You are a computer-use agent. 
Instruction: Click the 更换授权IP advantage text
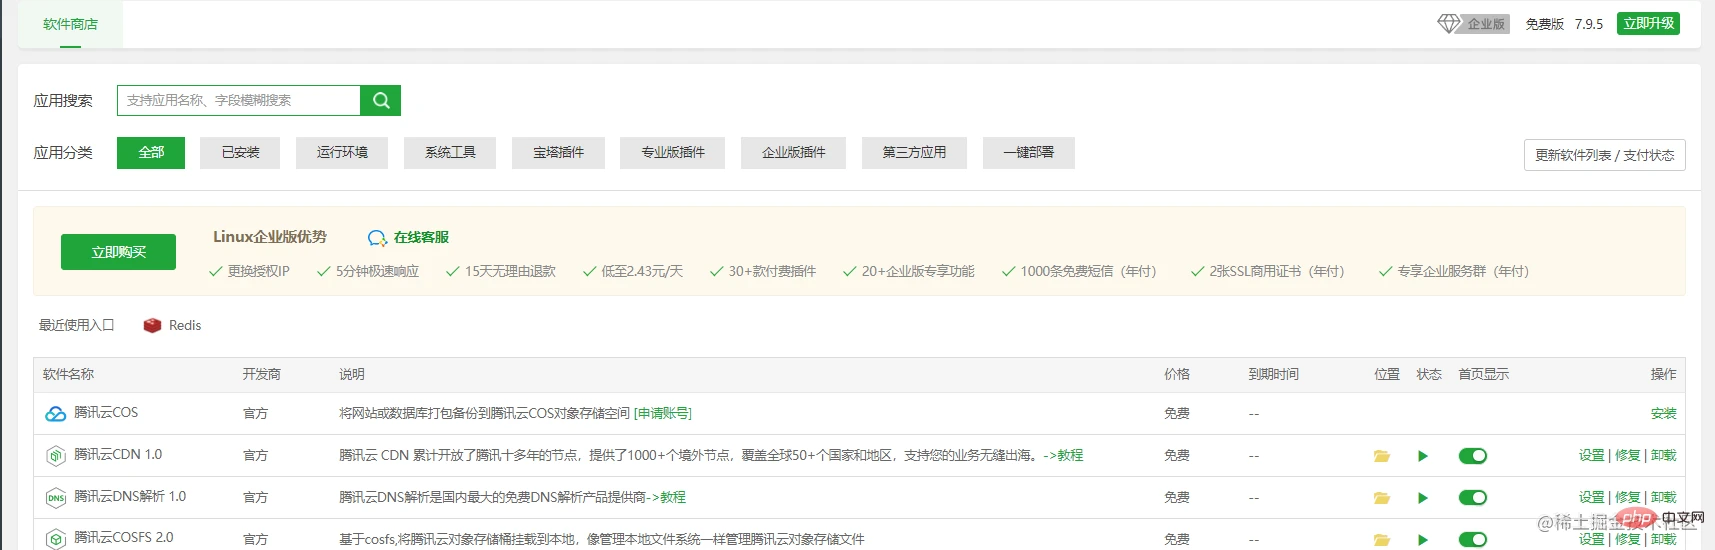coord(258,272)
